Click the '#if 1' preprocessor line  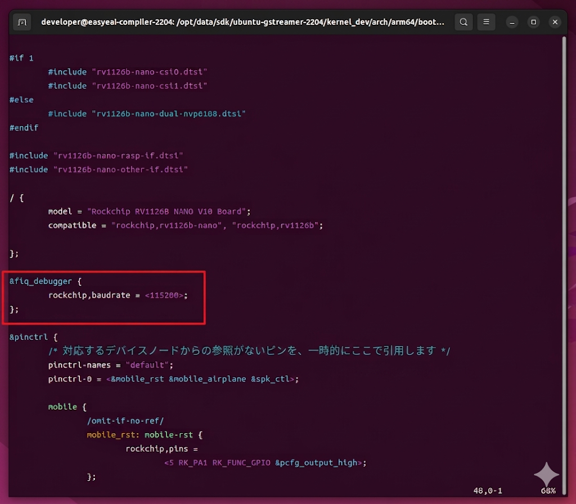coord(21,58)
